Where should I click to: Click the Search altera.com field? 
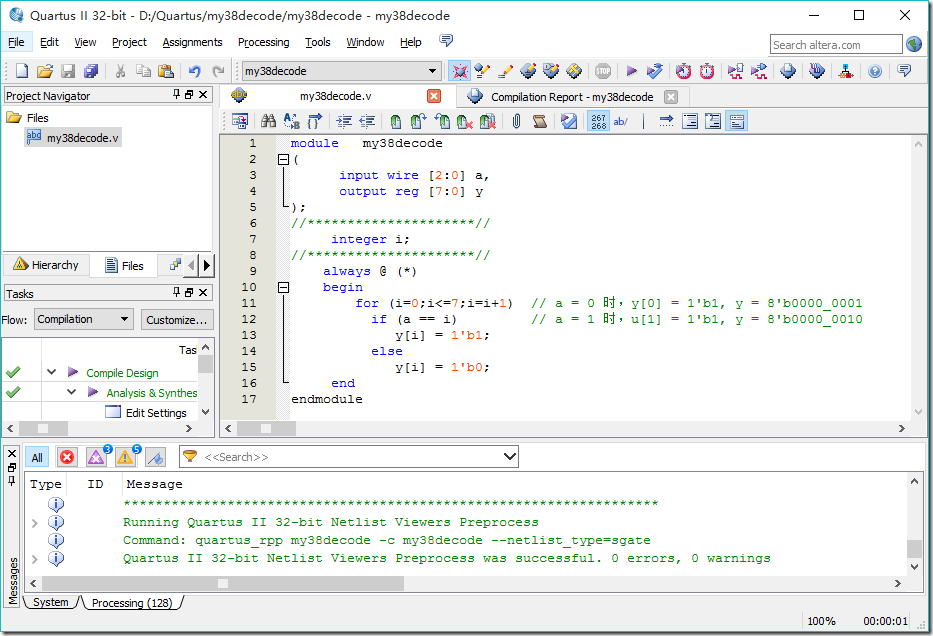click(835, 45)
